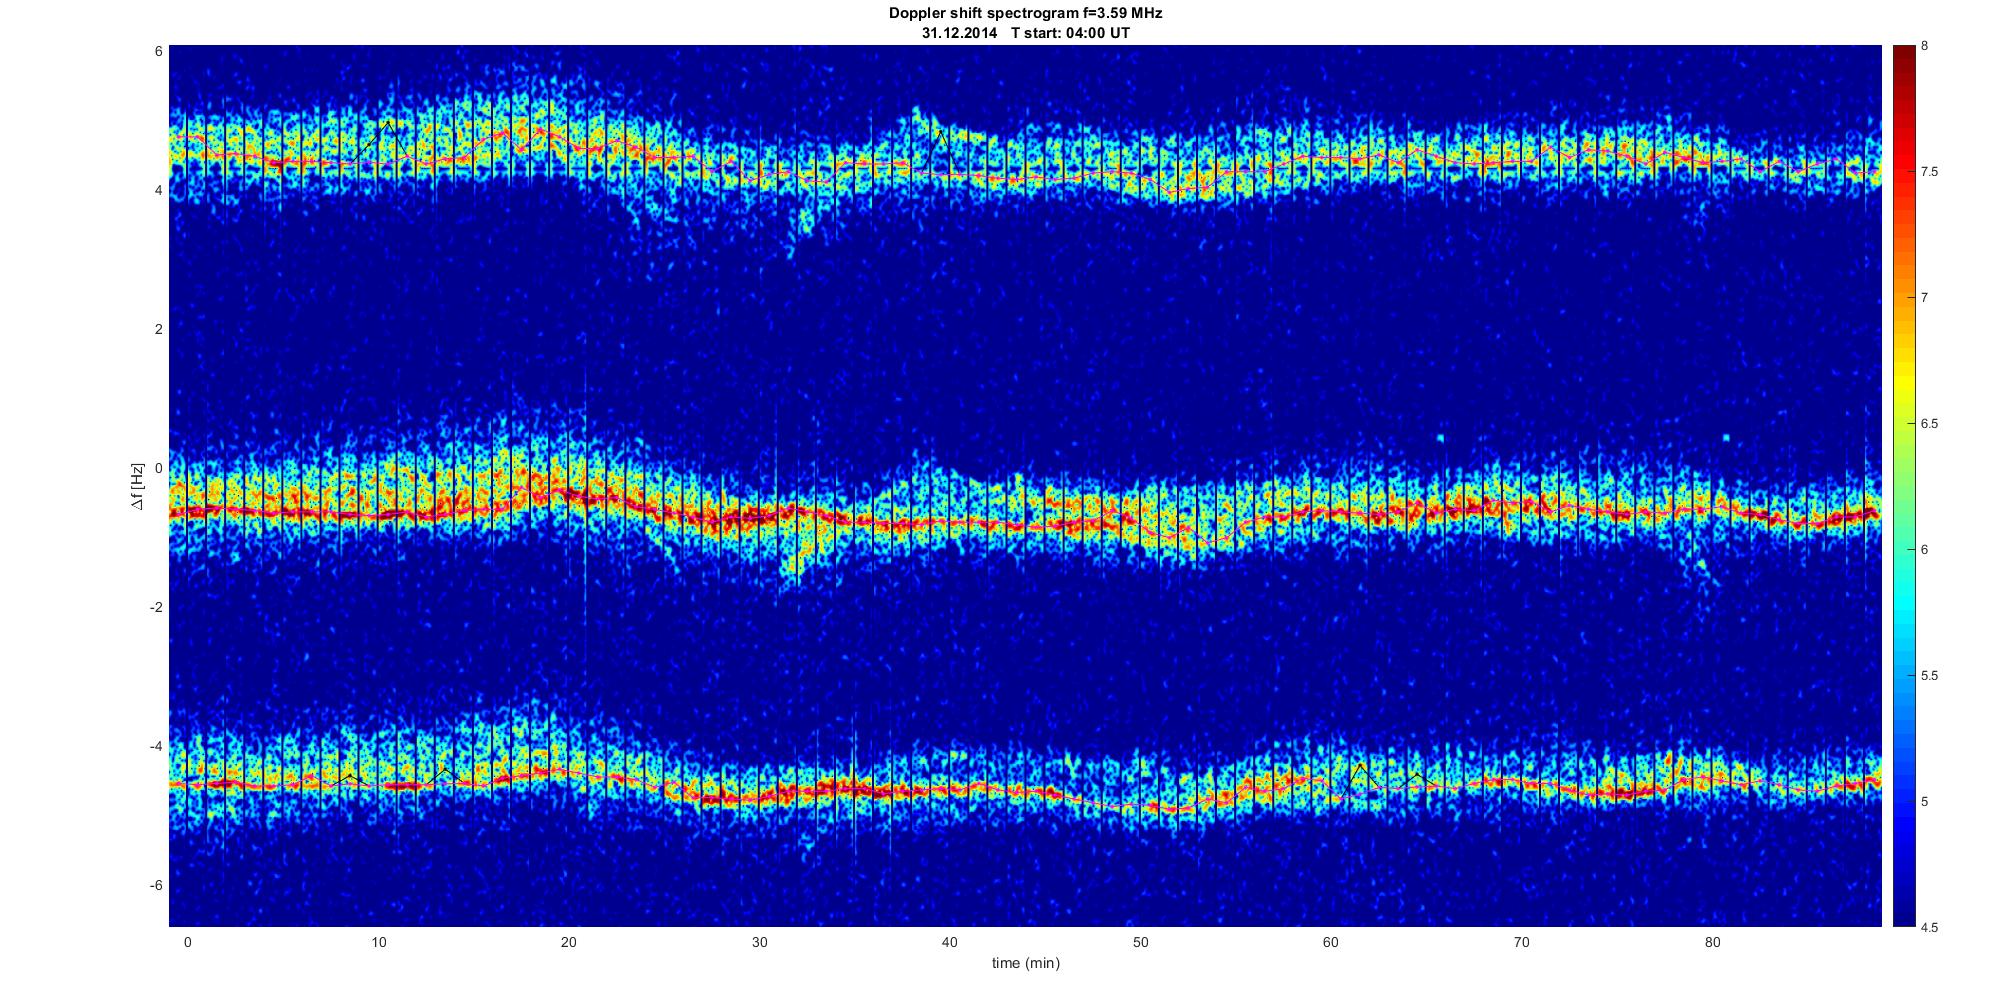Click colorbar tick label 7

[x=1925, y=297]
